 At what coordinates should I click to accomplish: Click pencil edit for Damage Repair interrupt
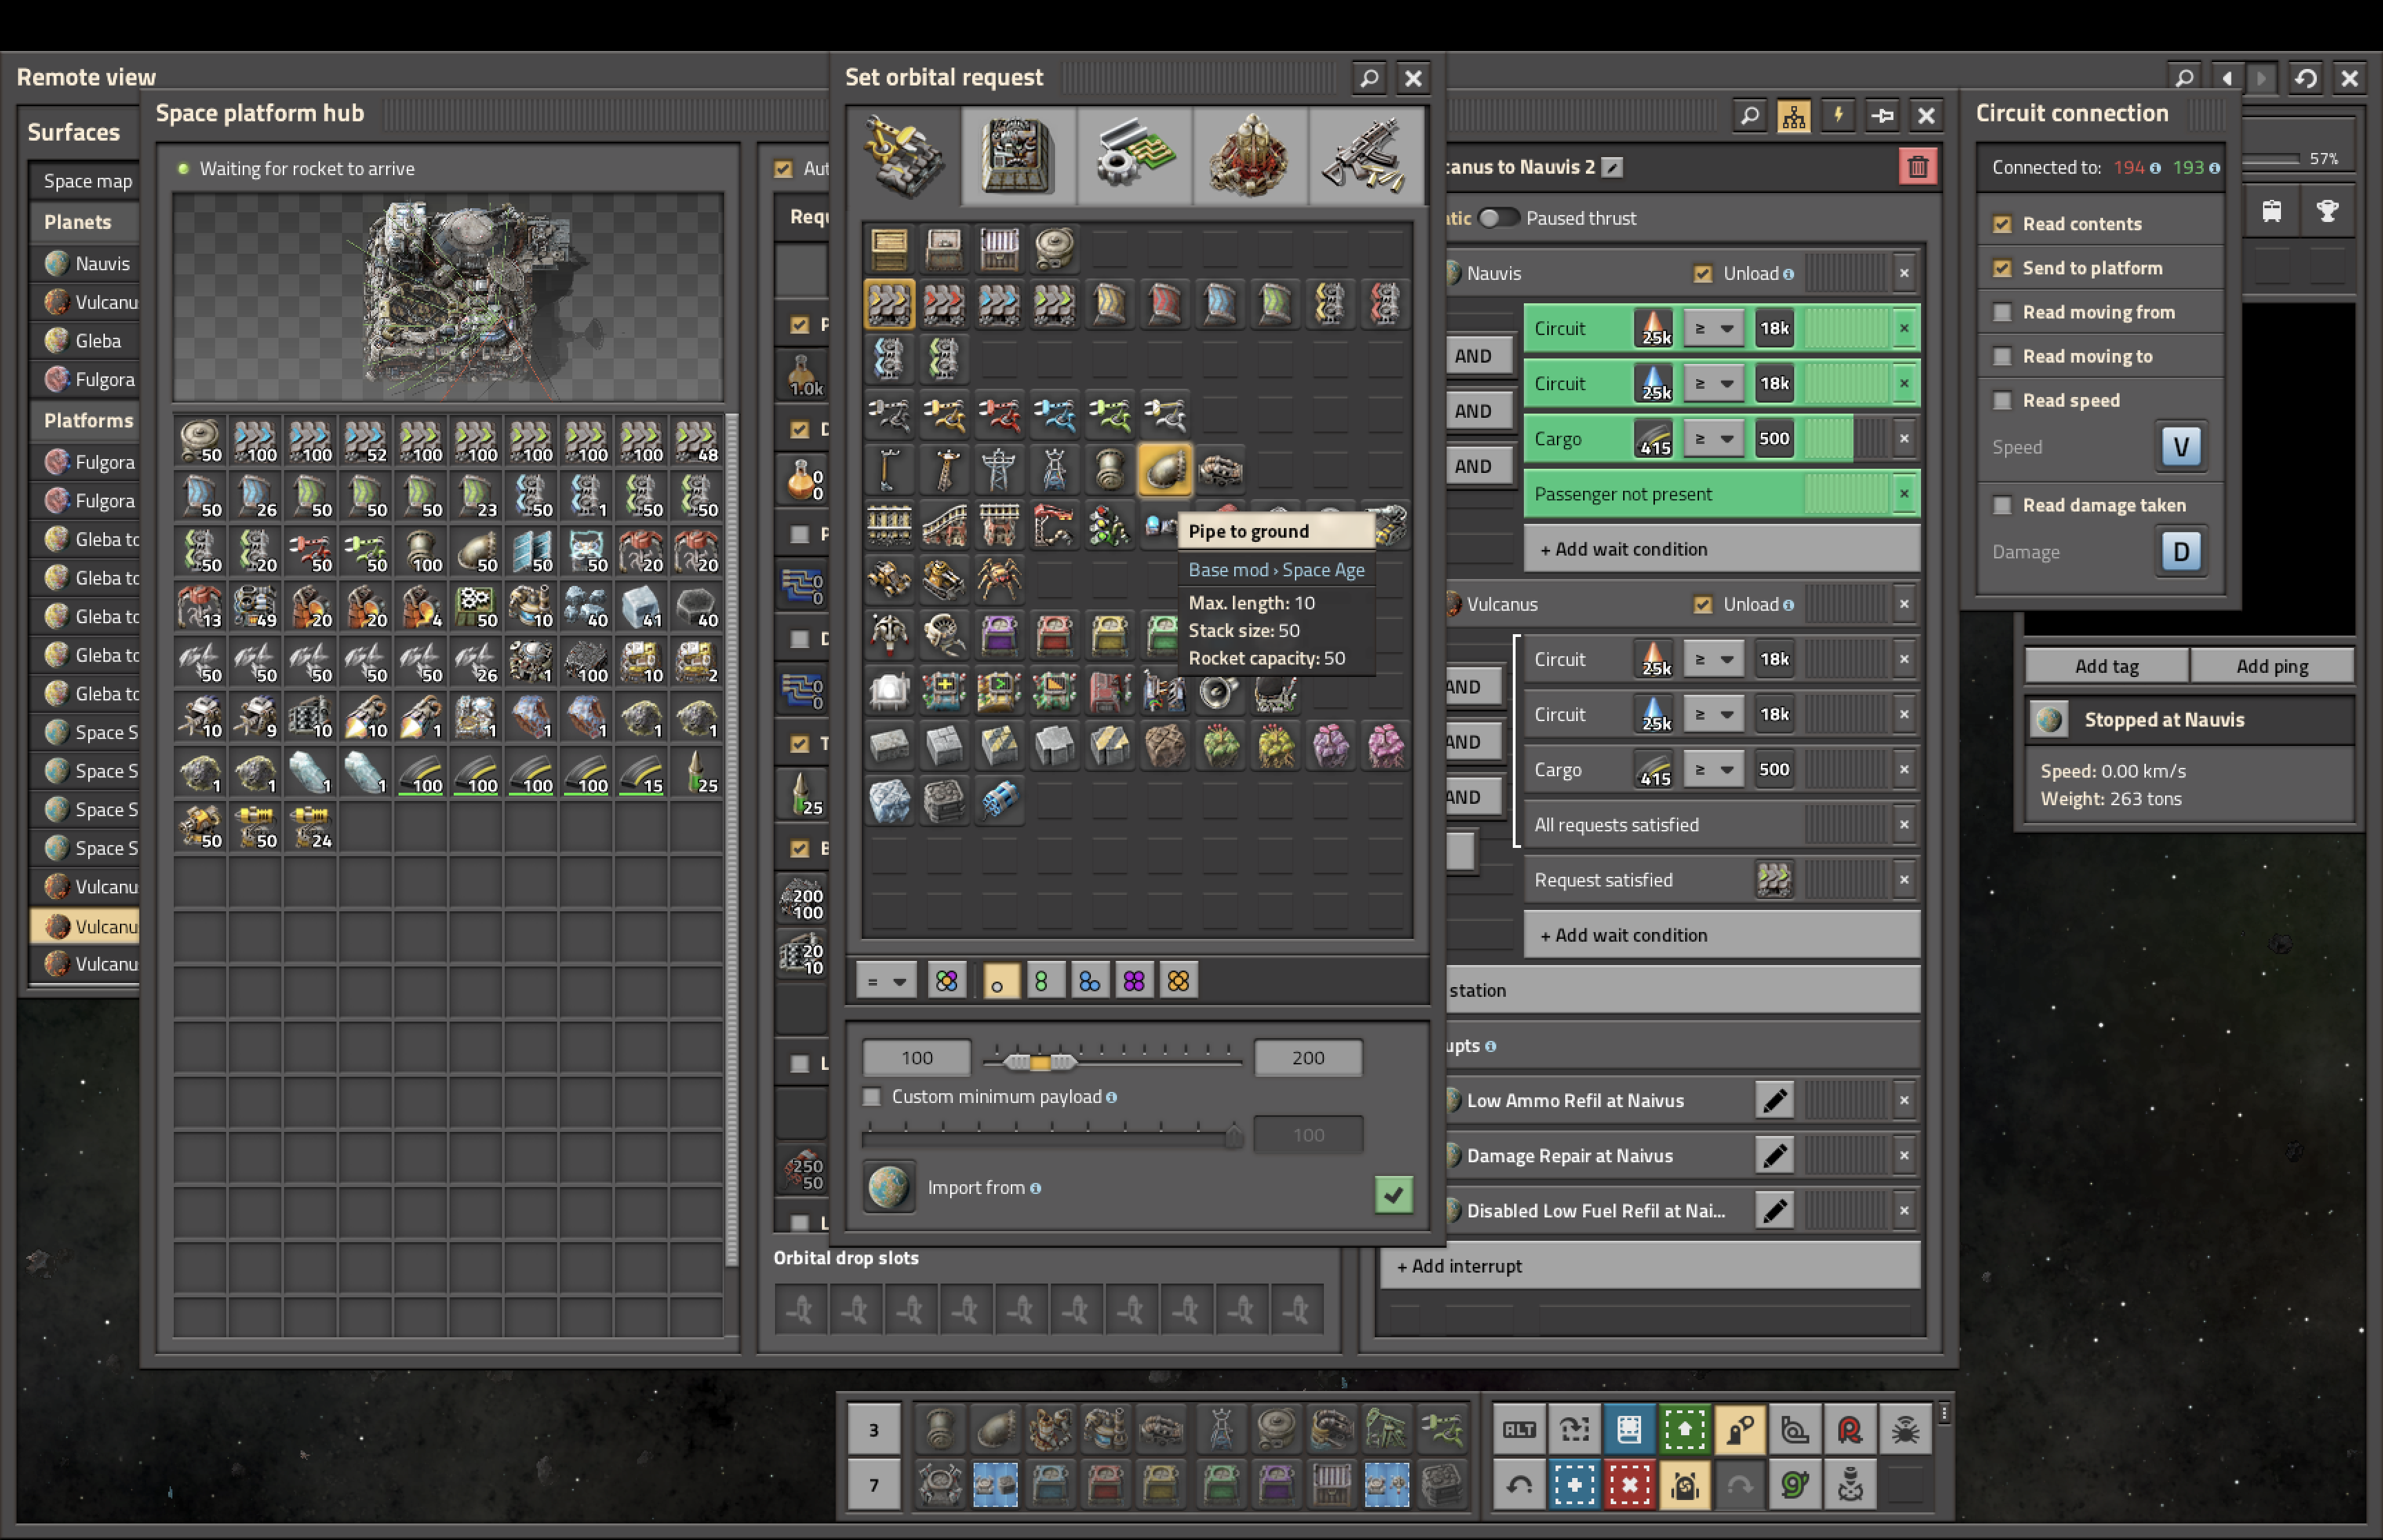tap(1774, 1155)
